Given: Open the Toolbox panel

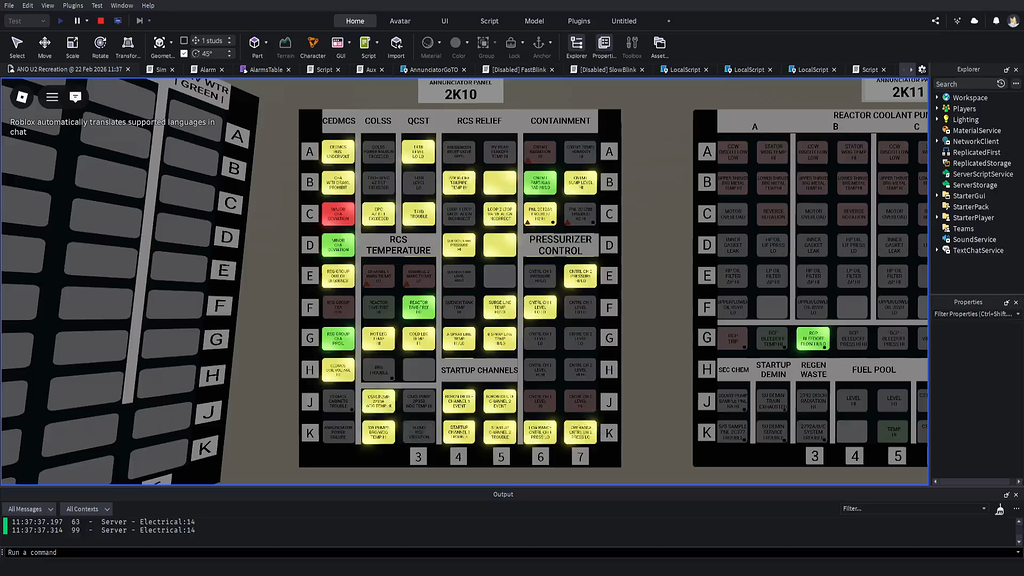Looking at the screenshot, I should [x=632, y=46].
